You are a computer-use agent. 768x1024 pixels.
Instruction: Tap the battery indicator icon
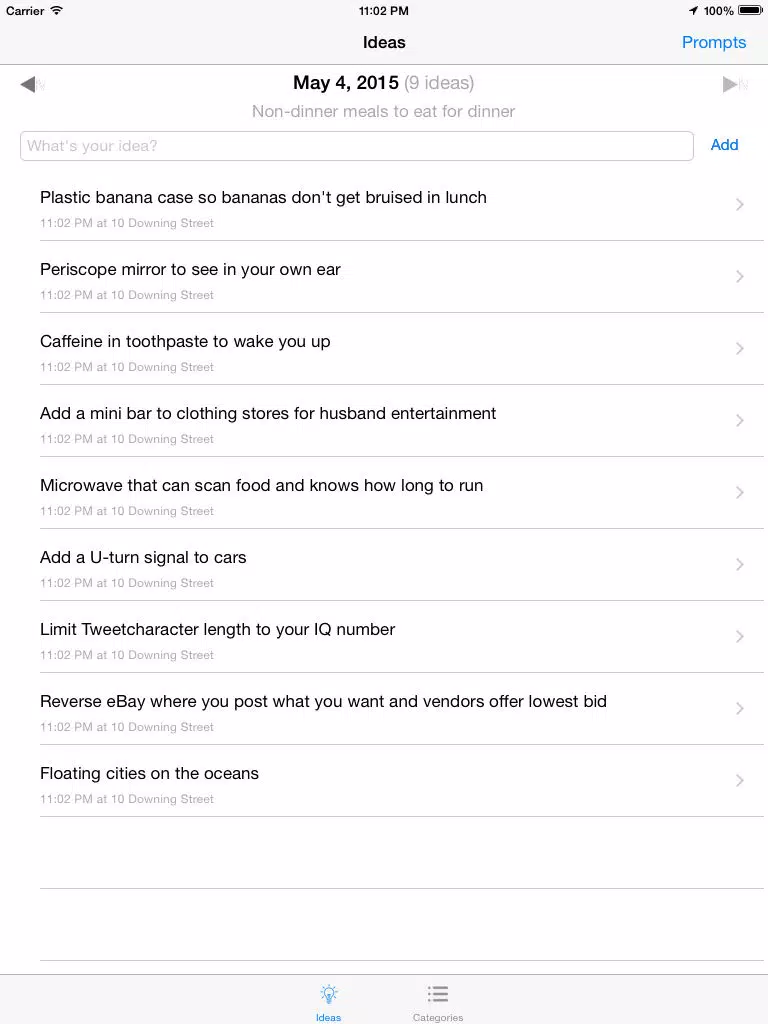click(750, 10)
